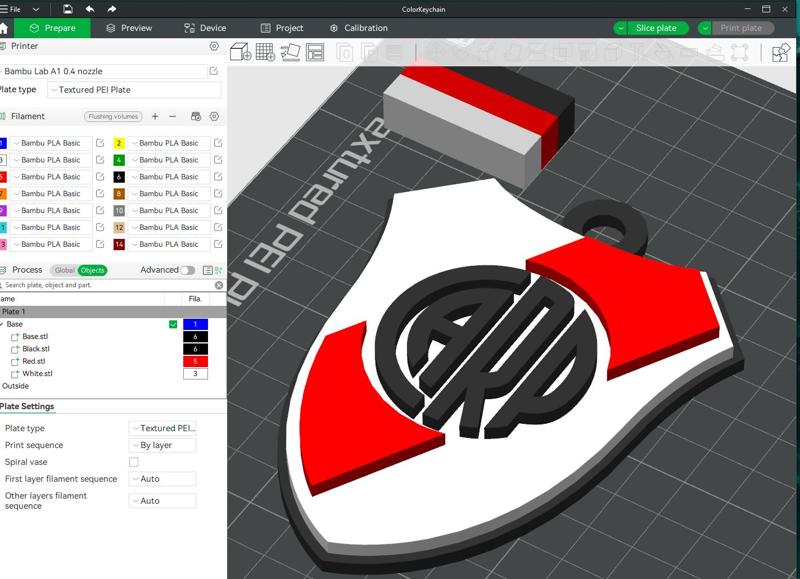The width and height of the screenshot is (800, 579).
Task: Remove a filament with minus icon
Action: pyautogui.click(x=172, y=116)
